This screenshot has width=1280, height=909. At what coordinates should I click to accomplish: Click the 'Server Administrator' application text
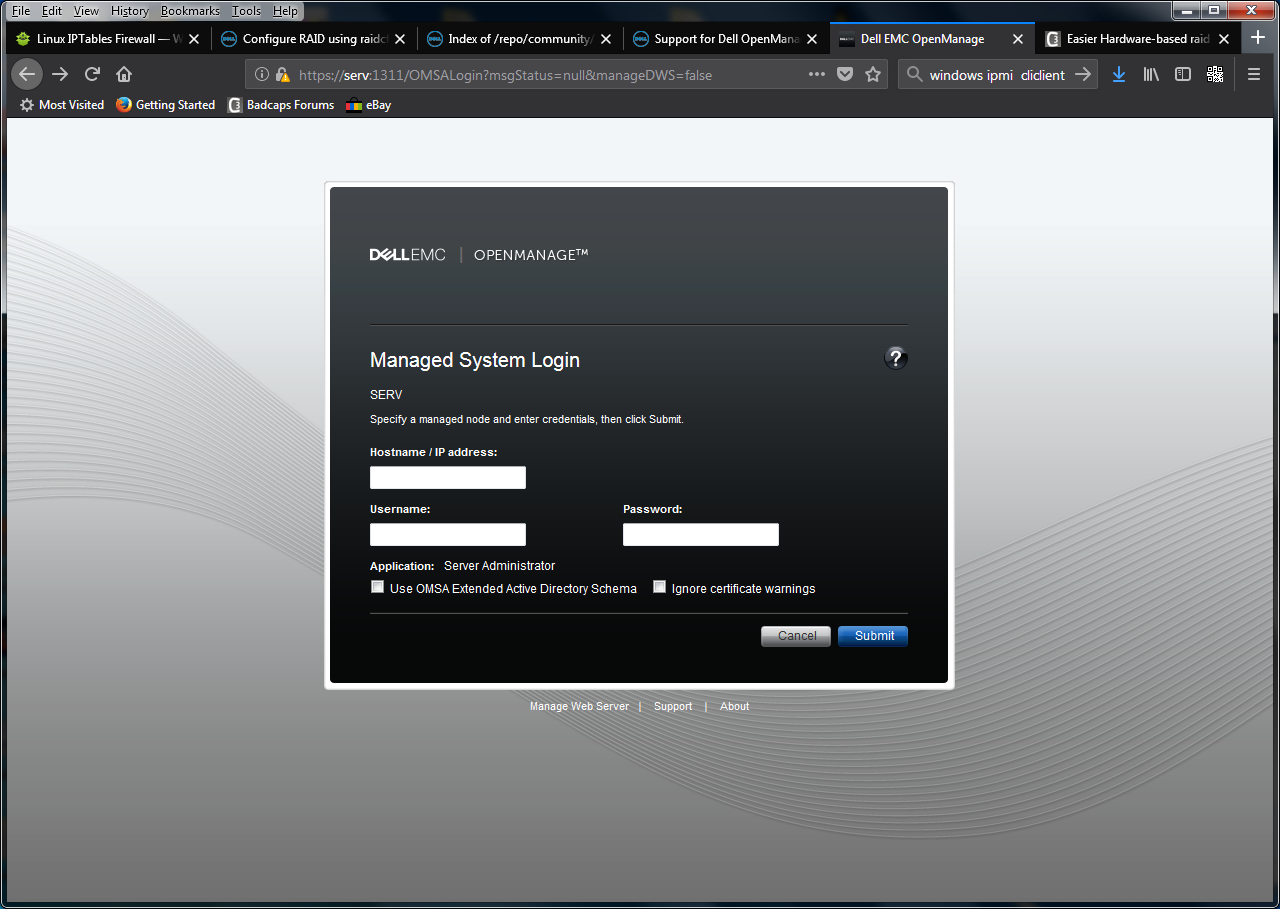(499, 566)
